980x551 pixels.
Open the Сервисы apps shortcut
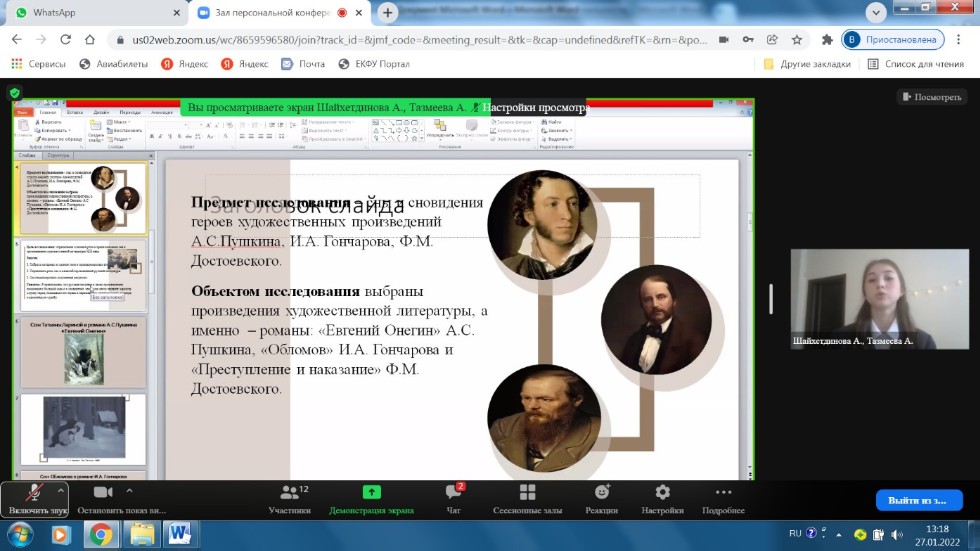[x=39, y=64]
